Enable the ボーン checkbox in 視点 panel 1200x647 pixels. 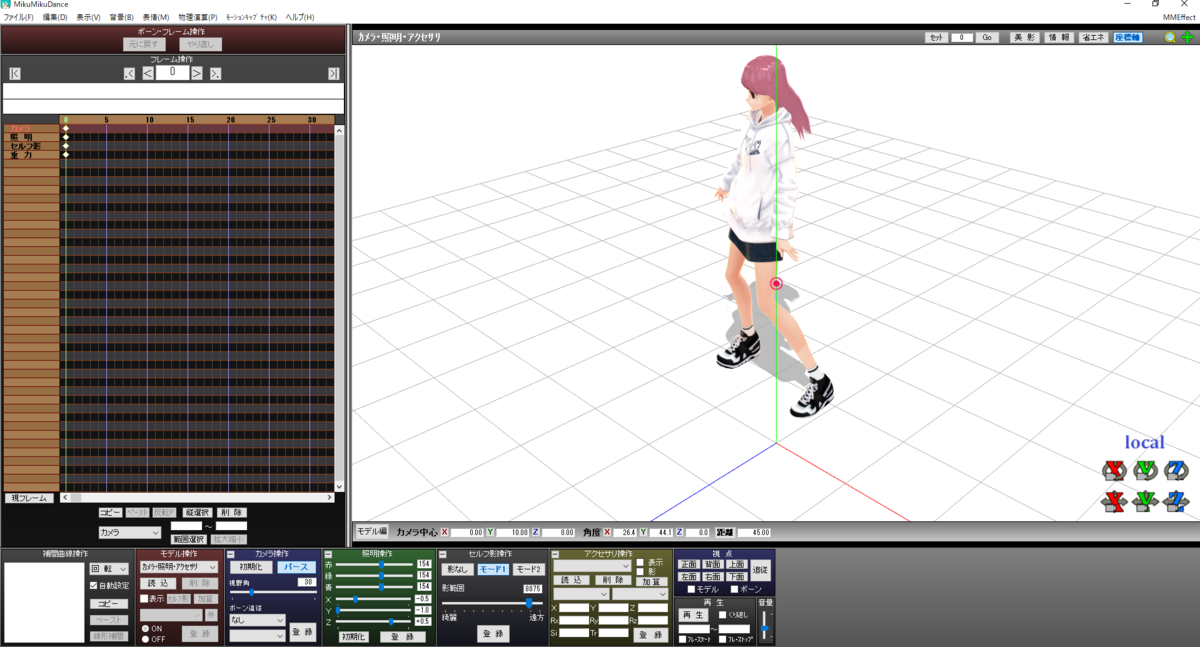733,590
